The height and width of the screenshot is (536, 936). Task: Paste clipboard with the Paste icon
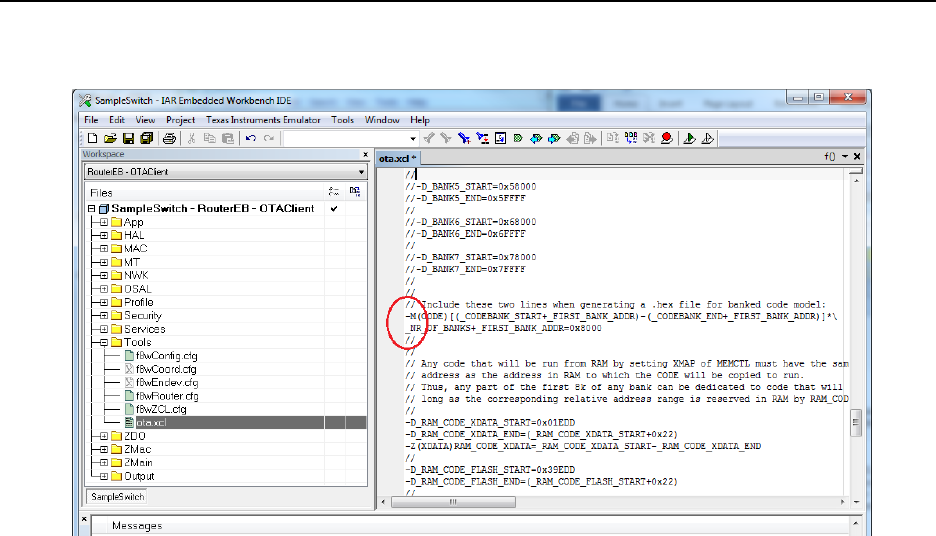228,138
